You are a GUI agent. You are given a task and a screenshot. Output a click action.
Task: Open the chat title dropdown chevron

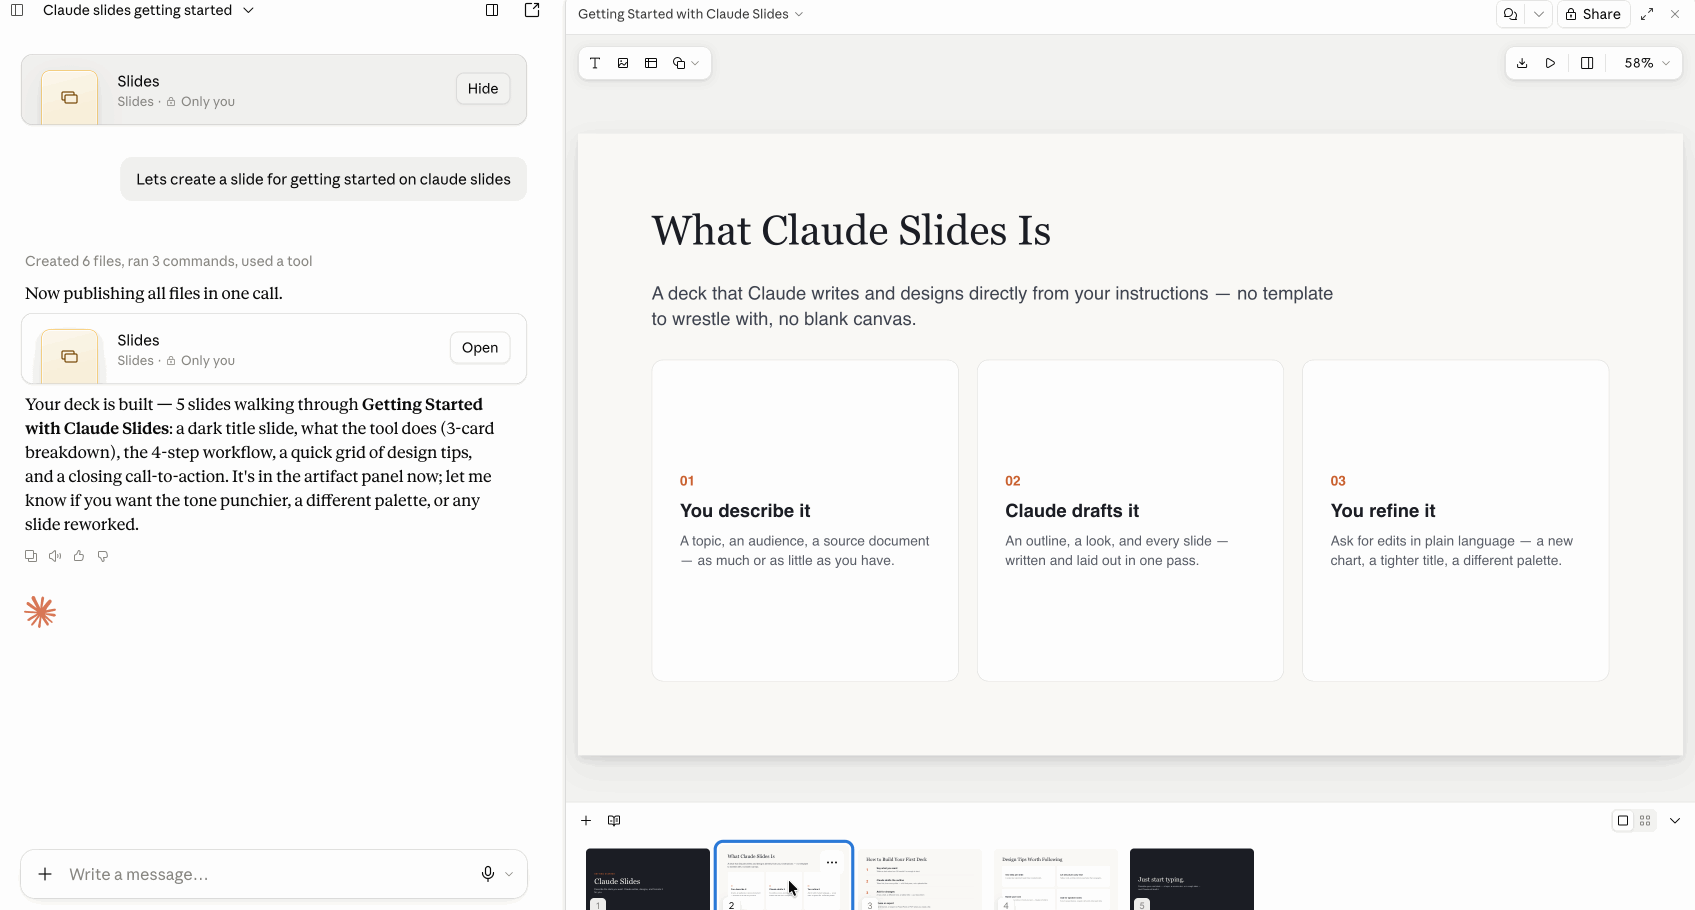click(248, 10)
